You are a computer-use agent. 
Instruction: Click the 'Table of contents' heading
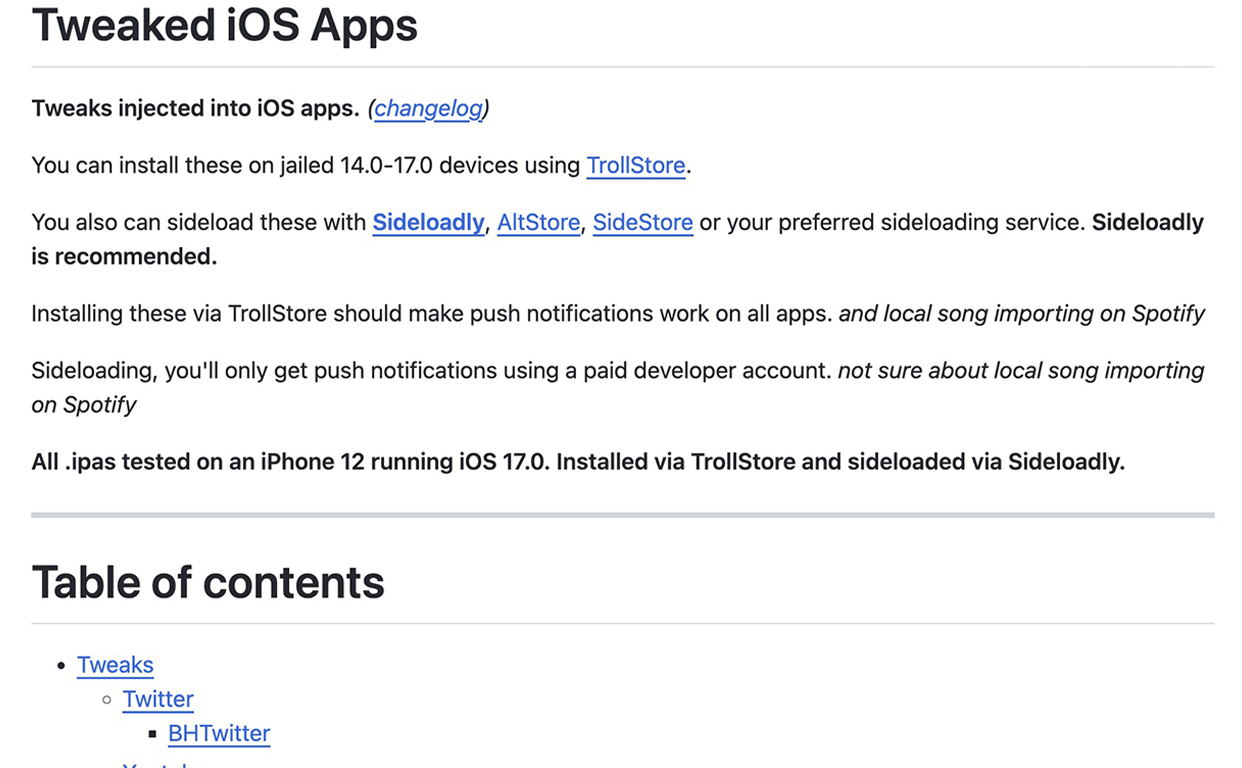tap(208, 582)
